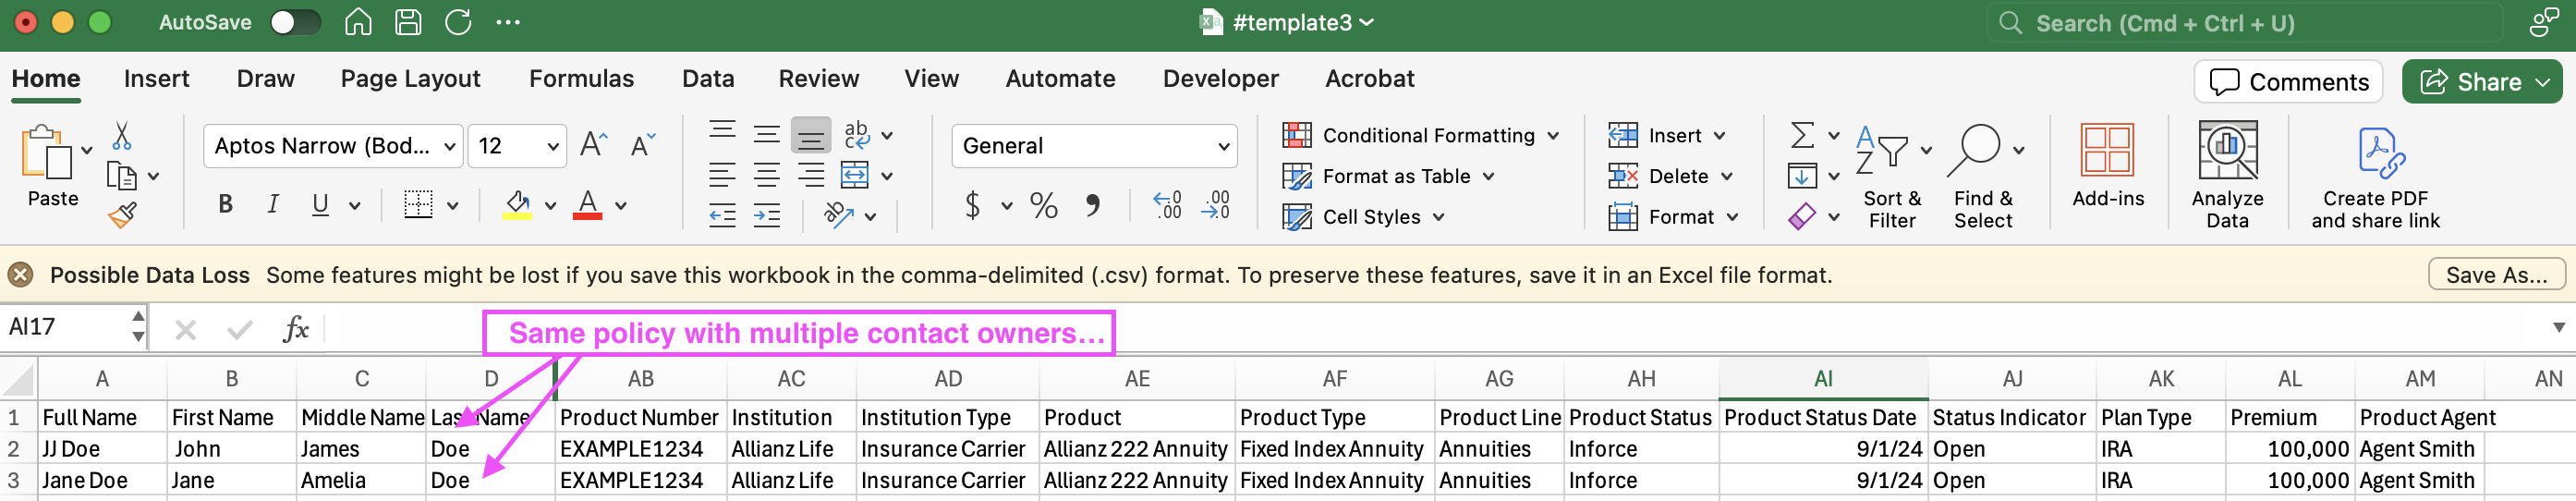The image size is (2576, 501).
Task: Toggle Underline formatting
Action: (x=320, y=205)
